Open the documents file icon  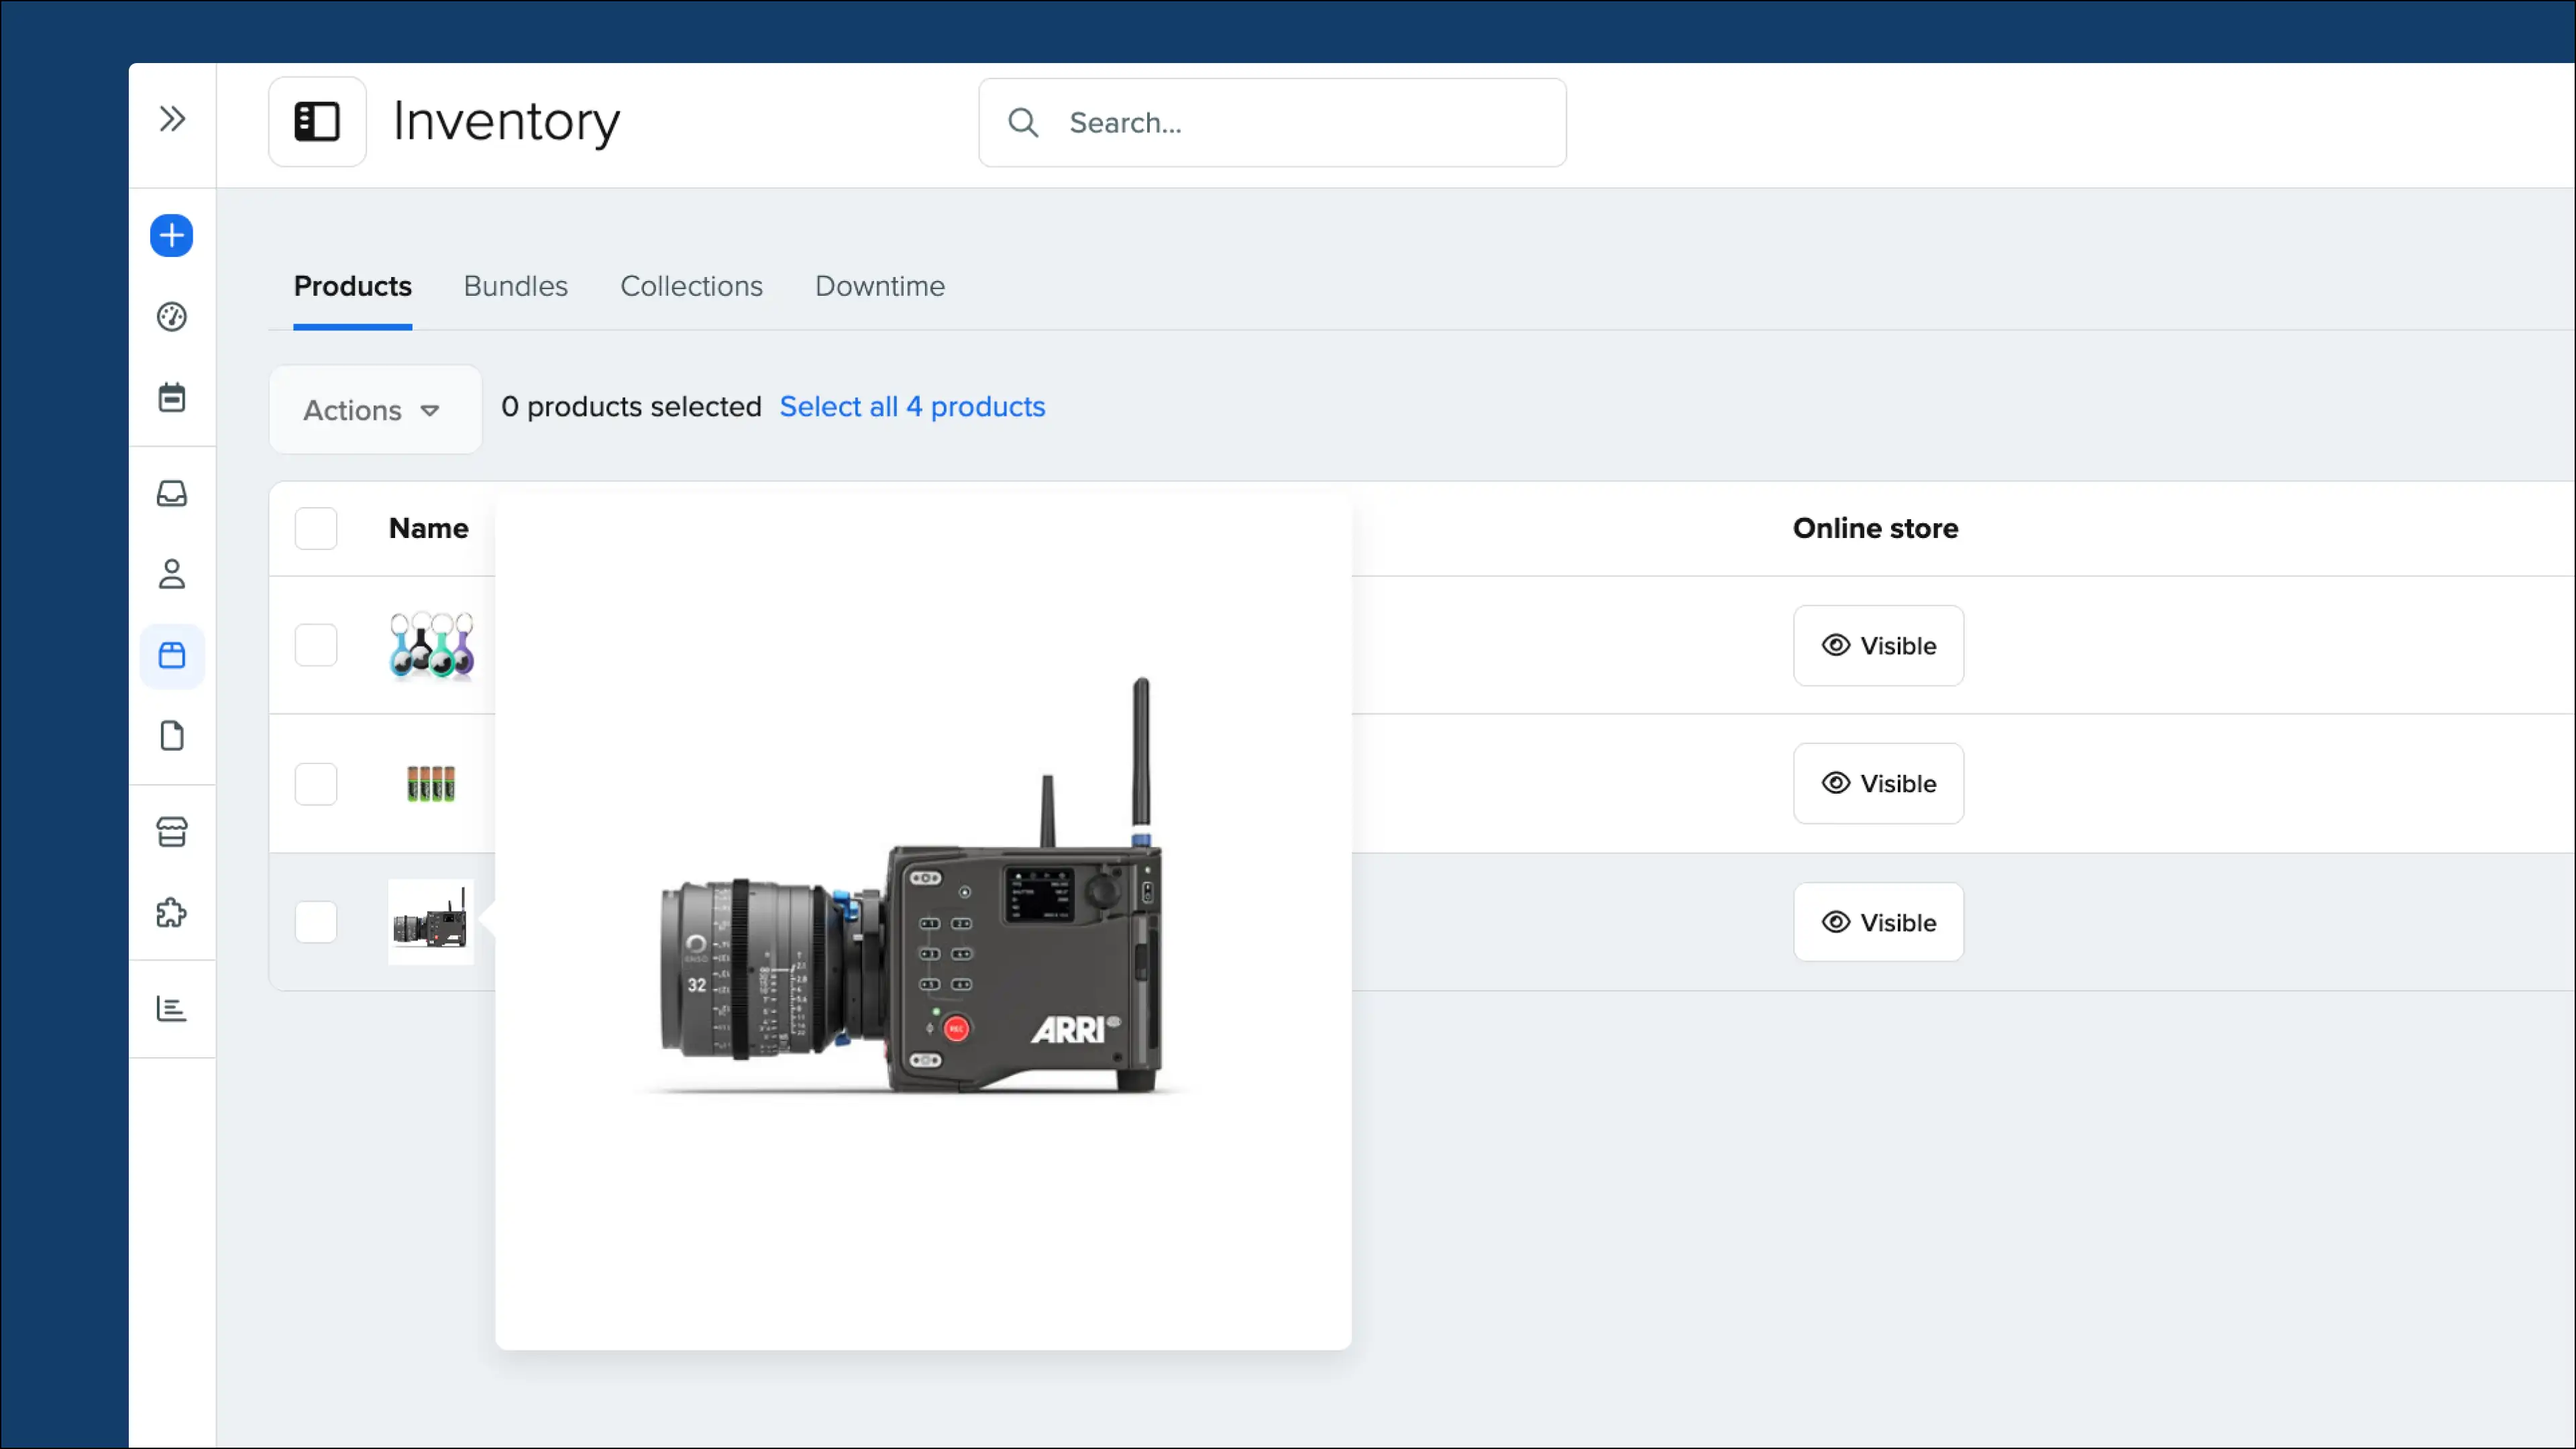[172, 736]
